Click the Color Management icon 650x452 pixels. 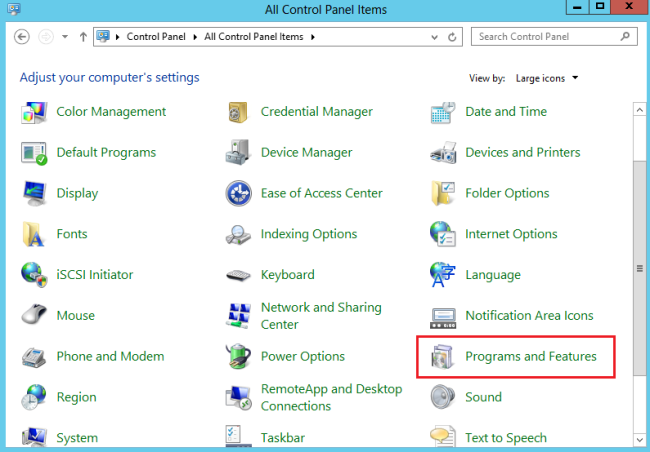34,112
